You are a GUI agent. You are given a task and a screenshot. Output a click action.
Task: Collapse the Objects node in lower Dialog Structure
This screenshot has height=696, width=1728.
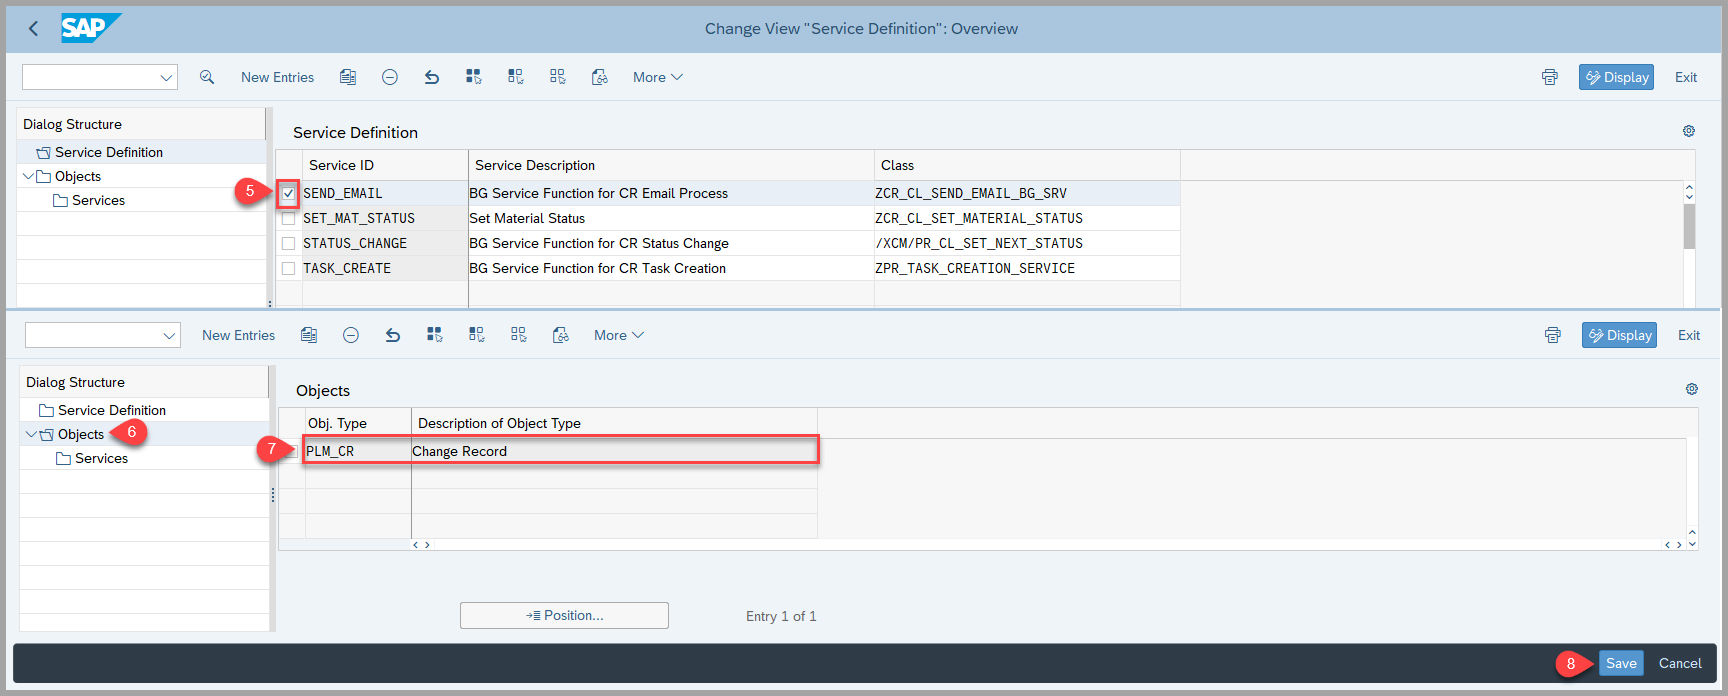pos(31,434)
